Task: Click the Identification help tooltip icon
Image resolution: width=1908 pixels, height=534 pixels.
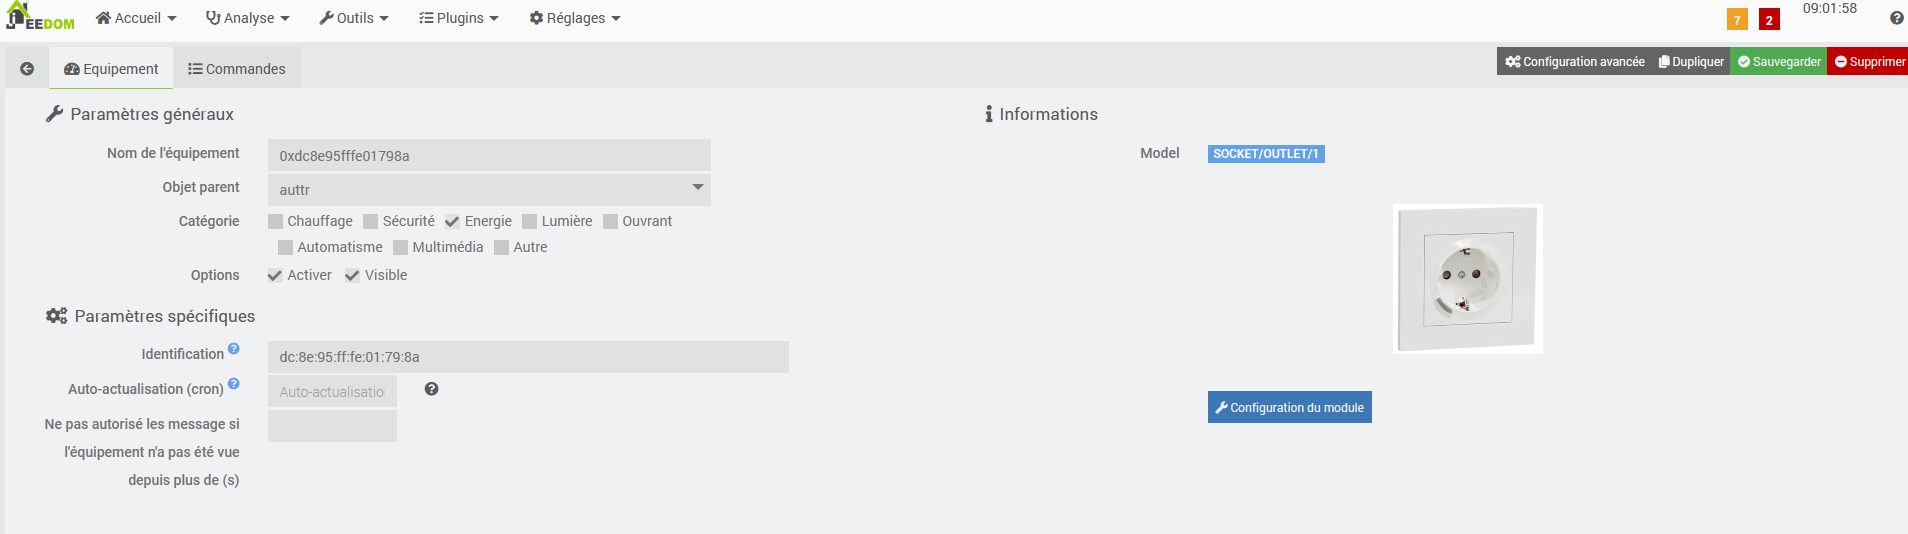Action: tap(234, 349)
